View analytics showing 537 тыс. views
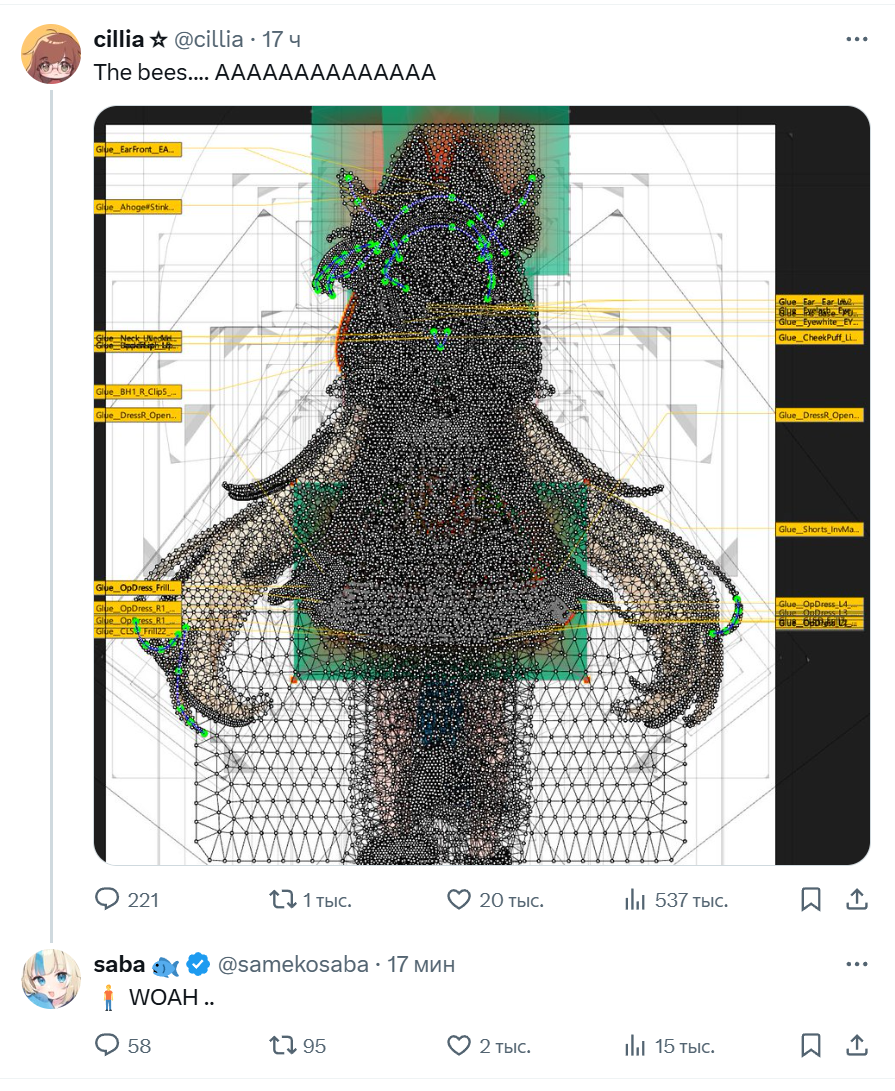This screenshot has height=1091, width=895. (x=676, y=900)
